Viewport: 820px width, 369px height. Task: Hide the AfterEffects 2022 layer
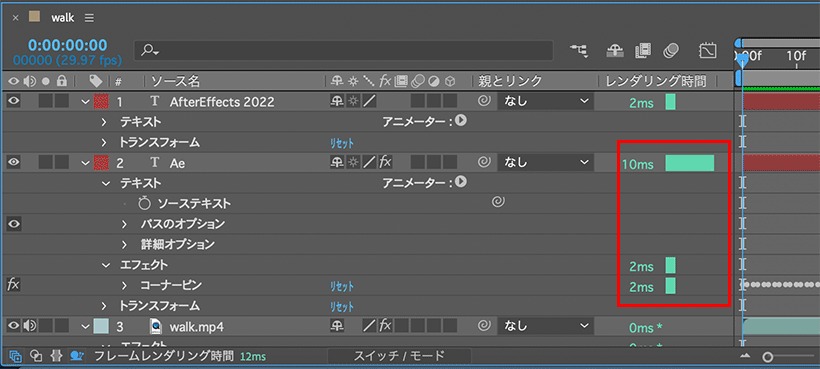point(14,101)
